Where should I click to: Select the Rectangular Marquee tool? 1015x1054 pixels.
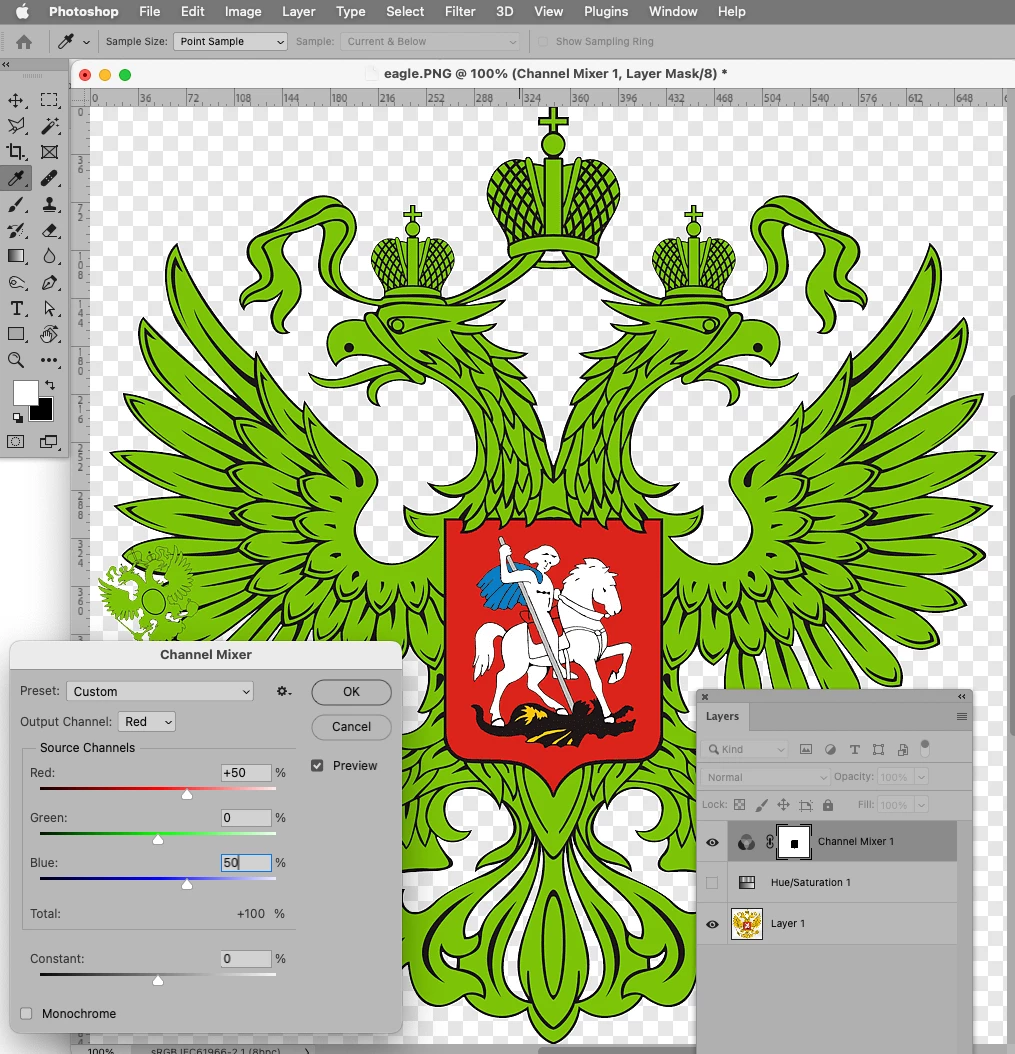click(x=49, y=101)
